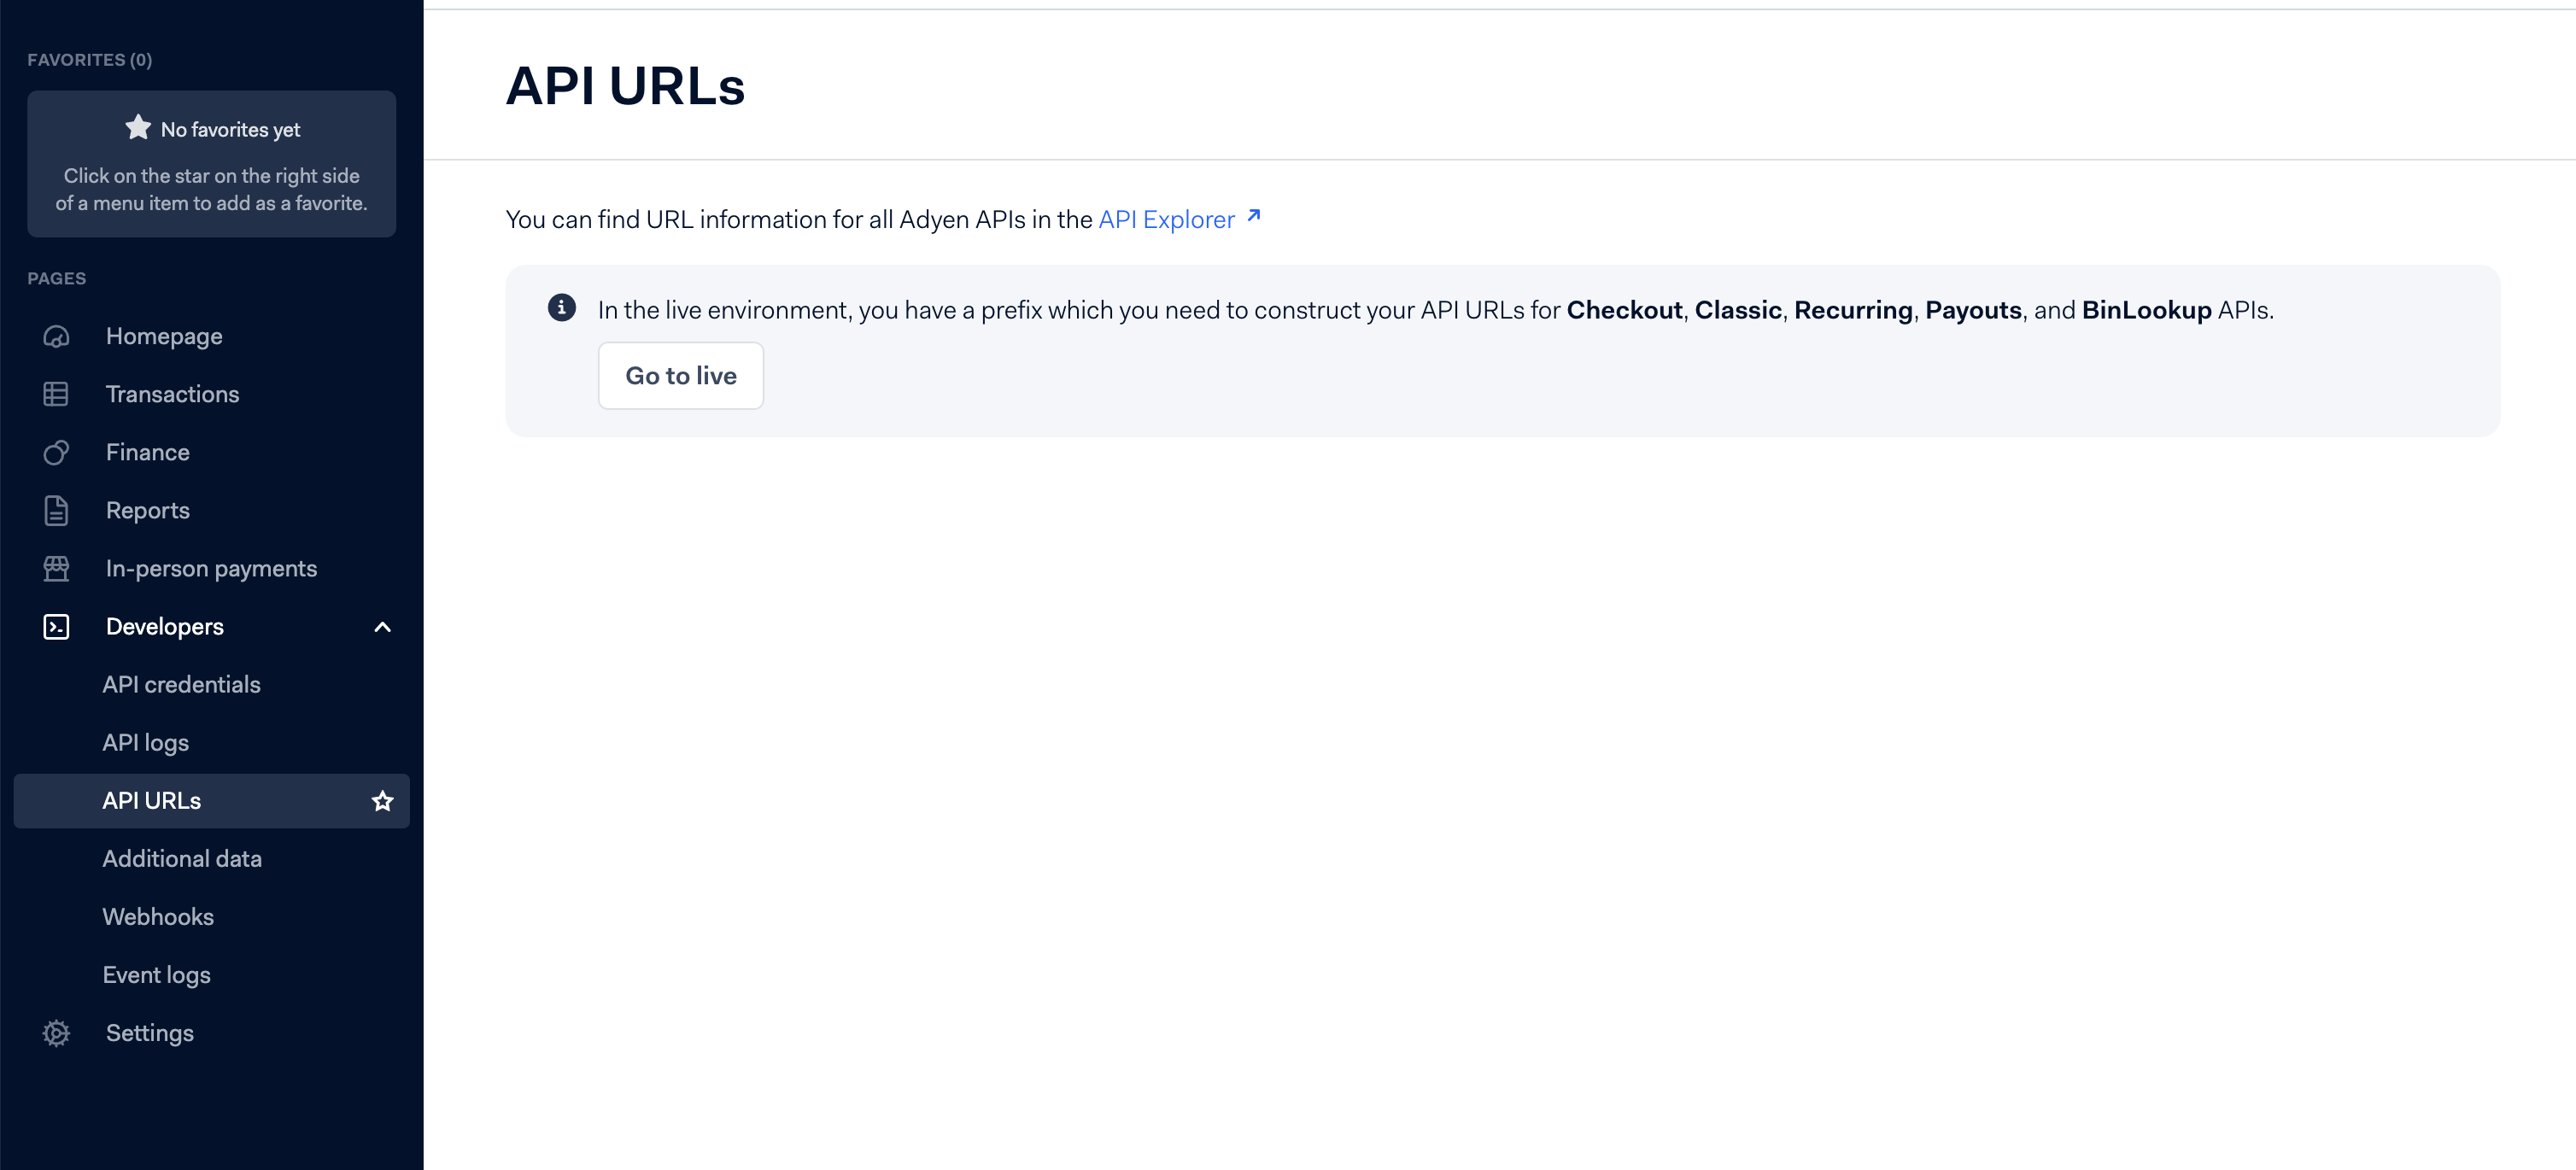Click bold word Payouts in the notice
This screenshot has width=2576, height=1170.
pos(1973,310)
